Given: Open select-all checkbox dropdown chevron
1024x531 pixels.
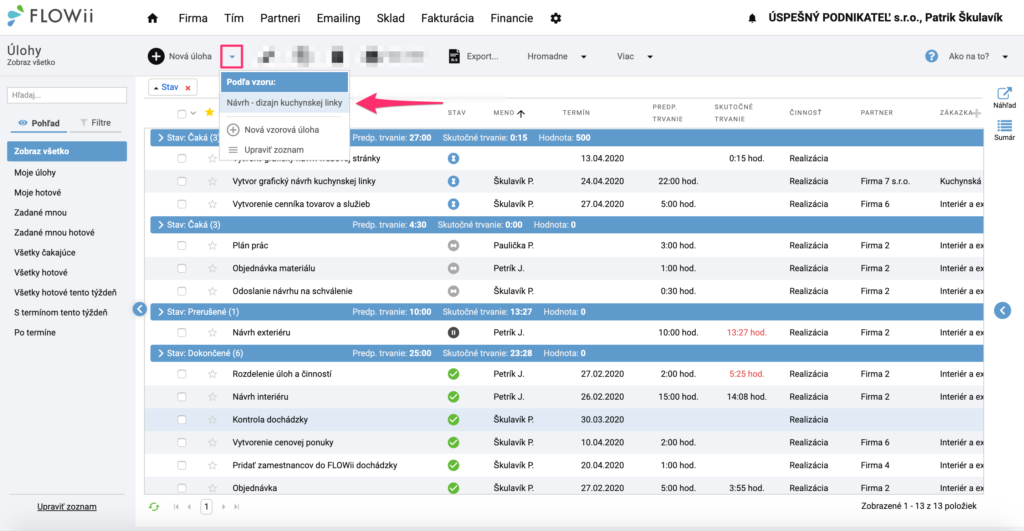Looking at the screenshot, I should [193, 114].
